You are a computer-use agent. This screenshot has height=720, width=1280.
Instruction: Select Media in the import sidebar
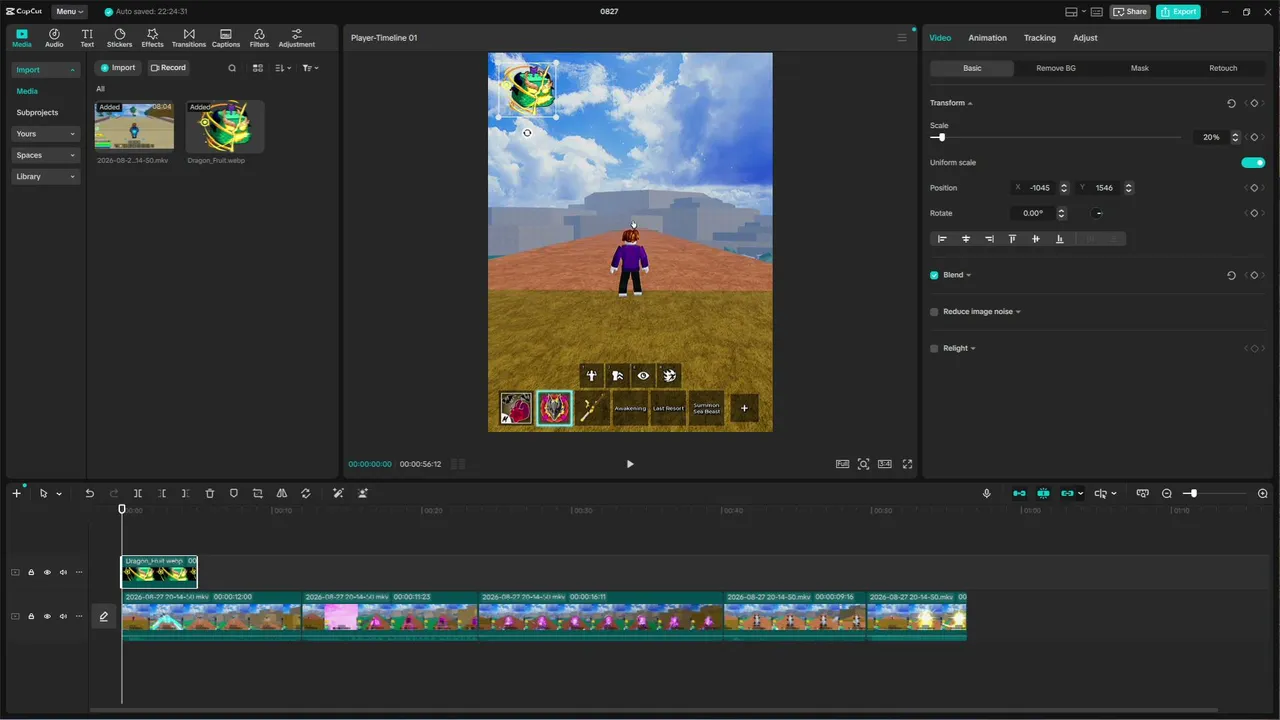[x=27, y=91]
